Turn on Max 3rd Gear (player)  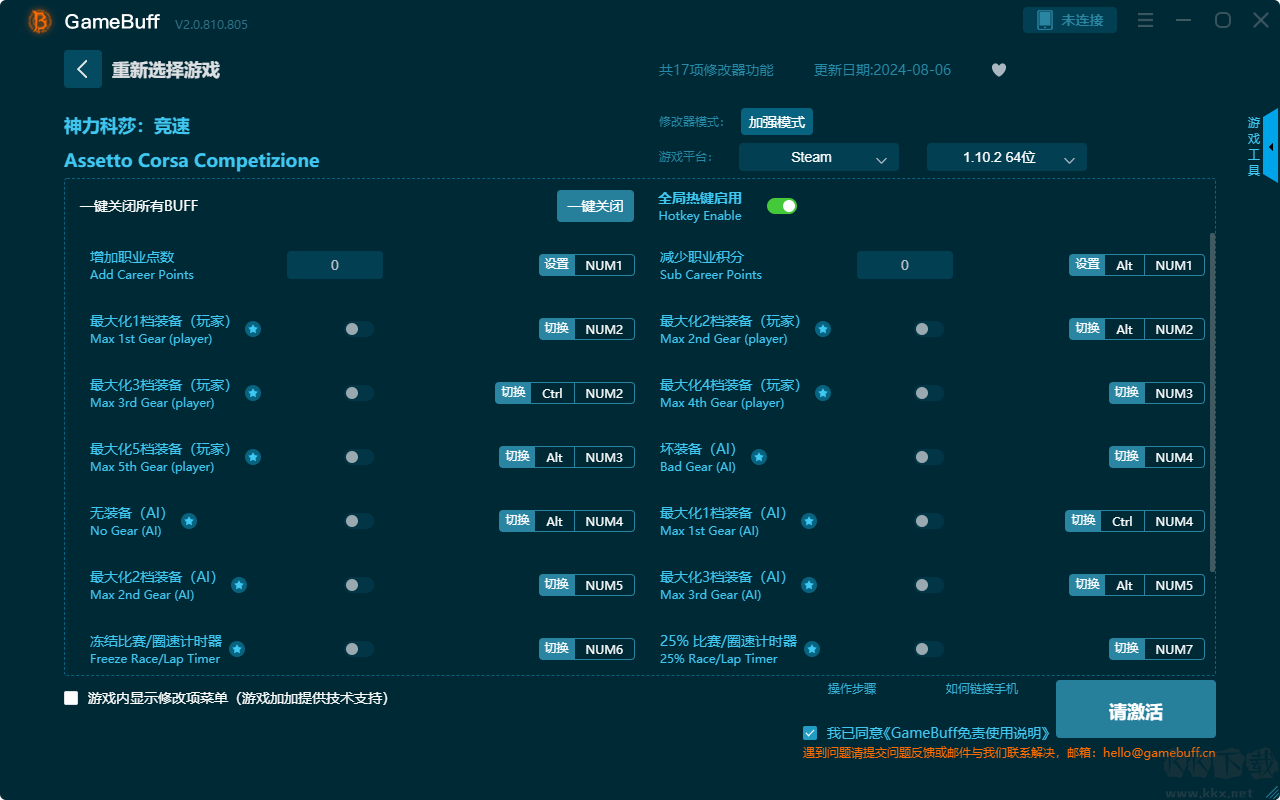pyautogui.click(x=359, y=393)
